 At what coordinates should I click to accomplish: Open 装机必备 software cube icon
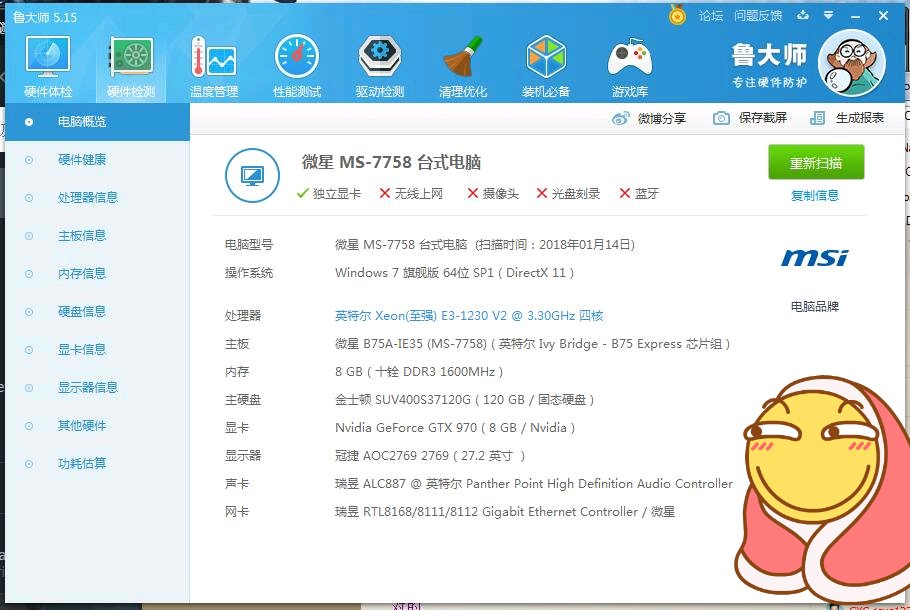click(x=546, y=66)
